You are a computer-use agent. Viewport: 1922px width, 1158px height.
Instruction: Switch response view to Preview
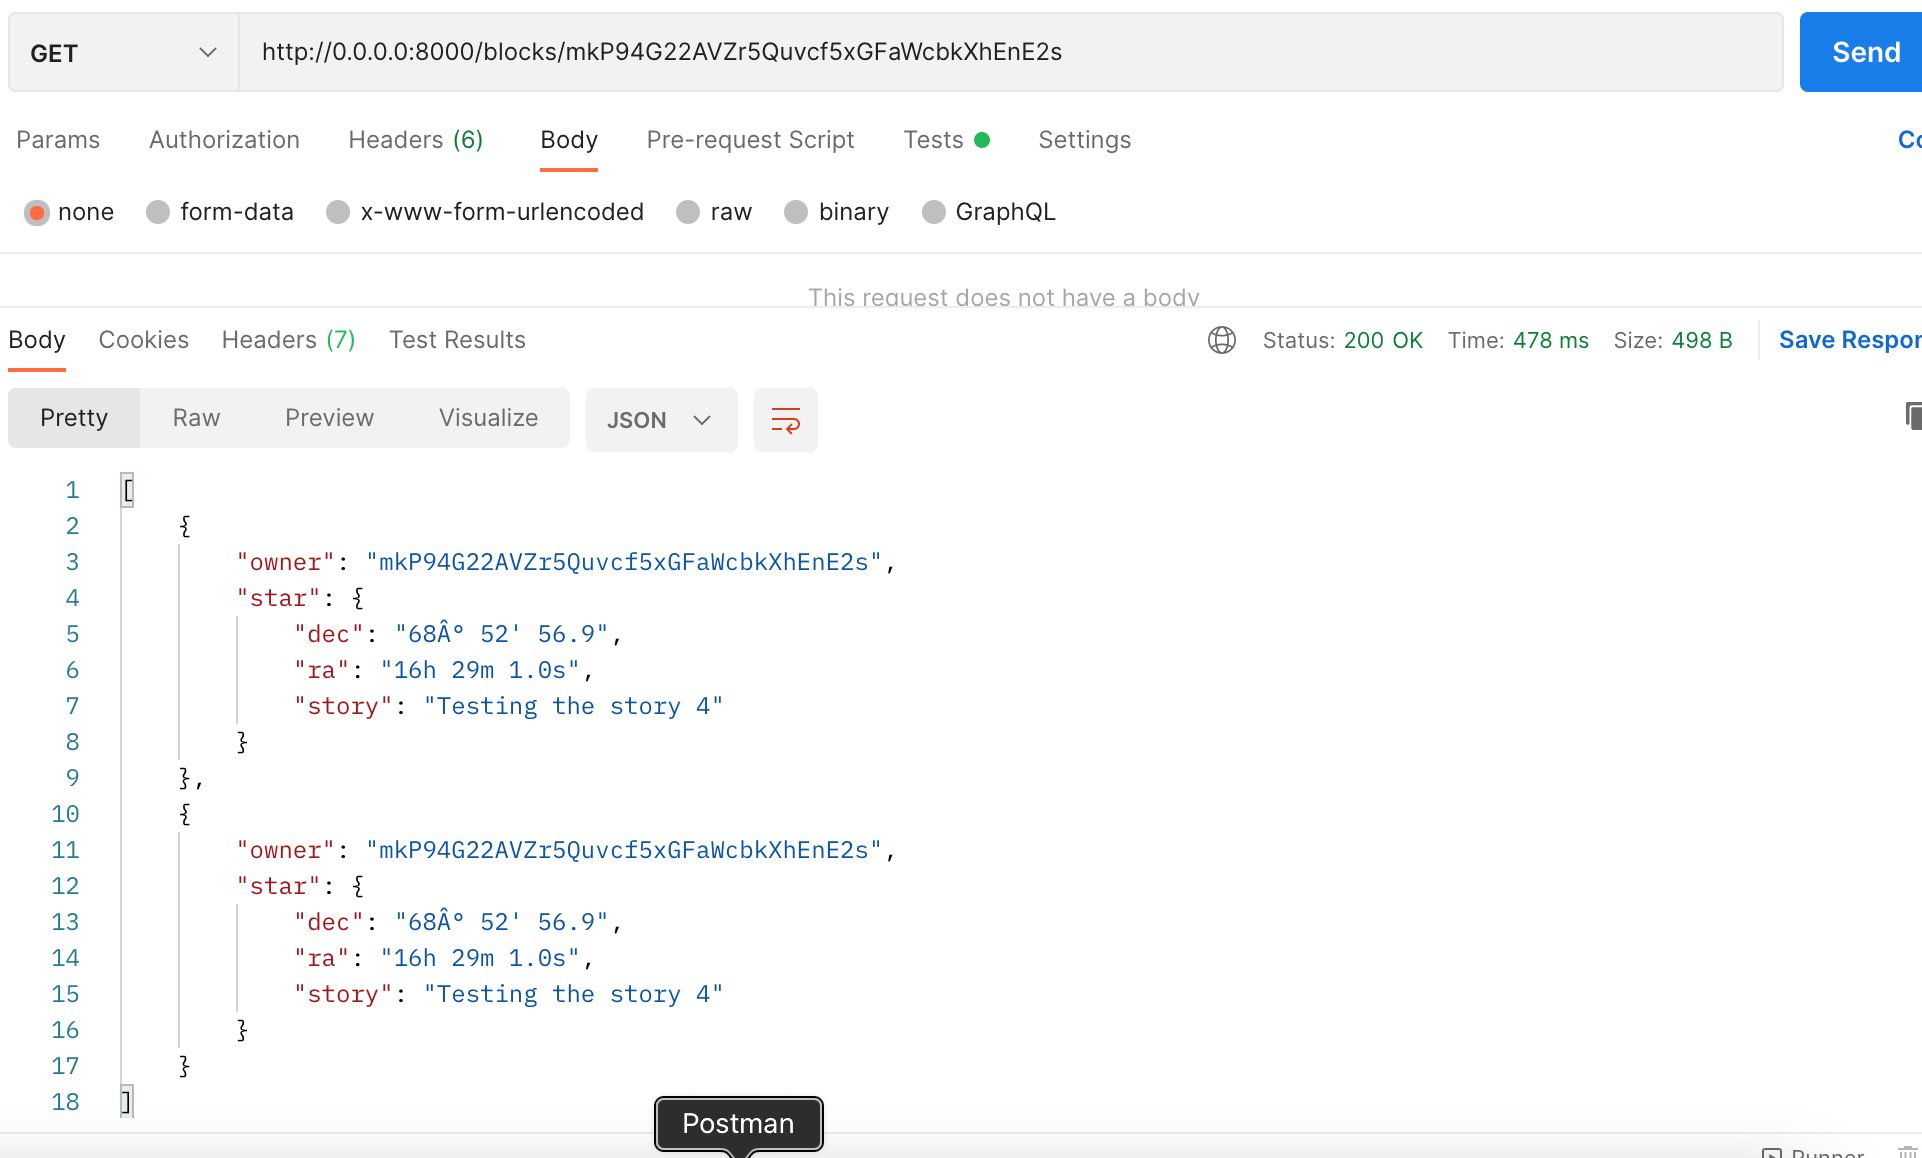[329, 418]
